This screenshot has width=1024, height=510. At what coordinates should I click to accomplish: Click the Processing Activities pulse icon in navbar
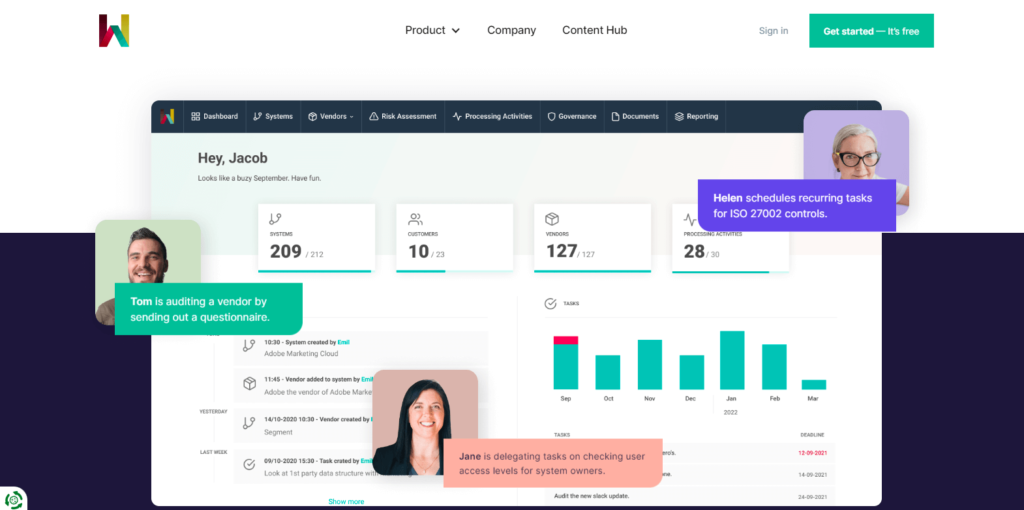(x=457, y=116)
